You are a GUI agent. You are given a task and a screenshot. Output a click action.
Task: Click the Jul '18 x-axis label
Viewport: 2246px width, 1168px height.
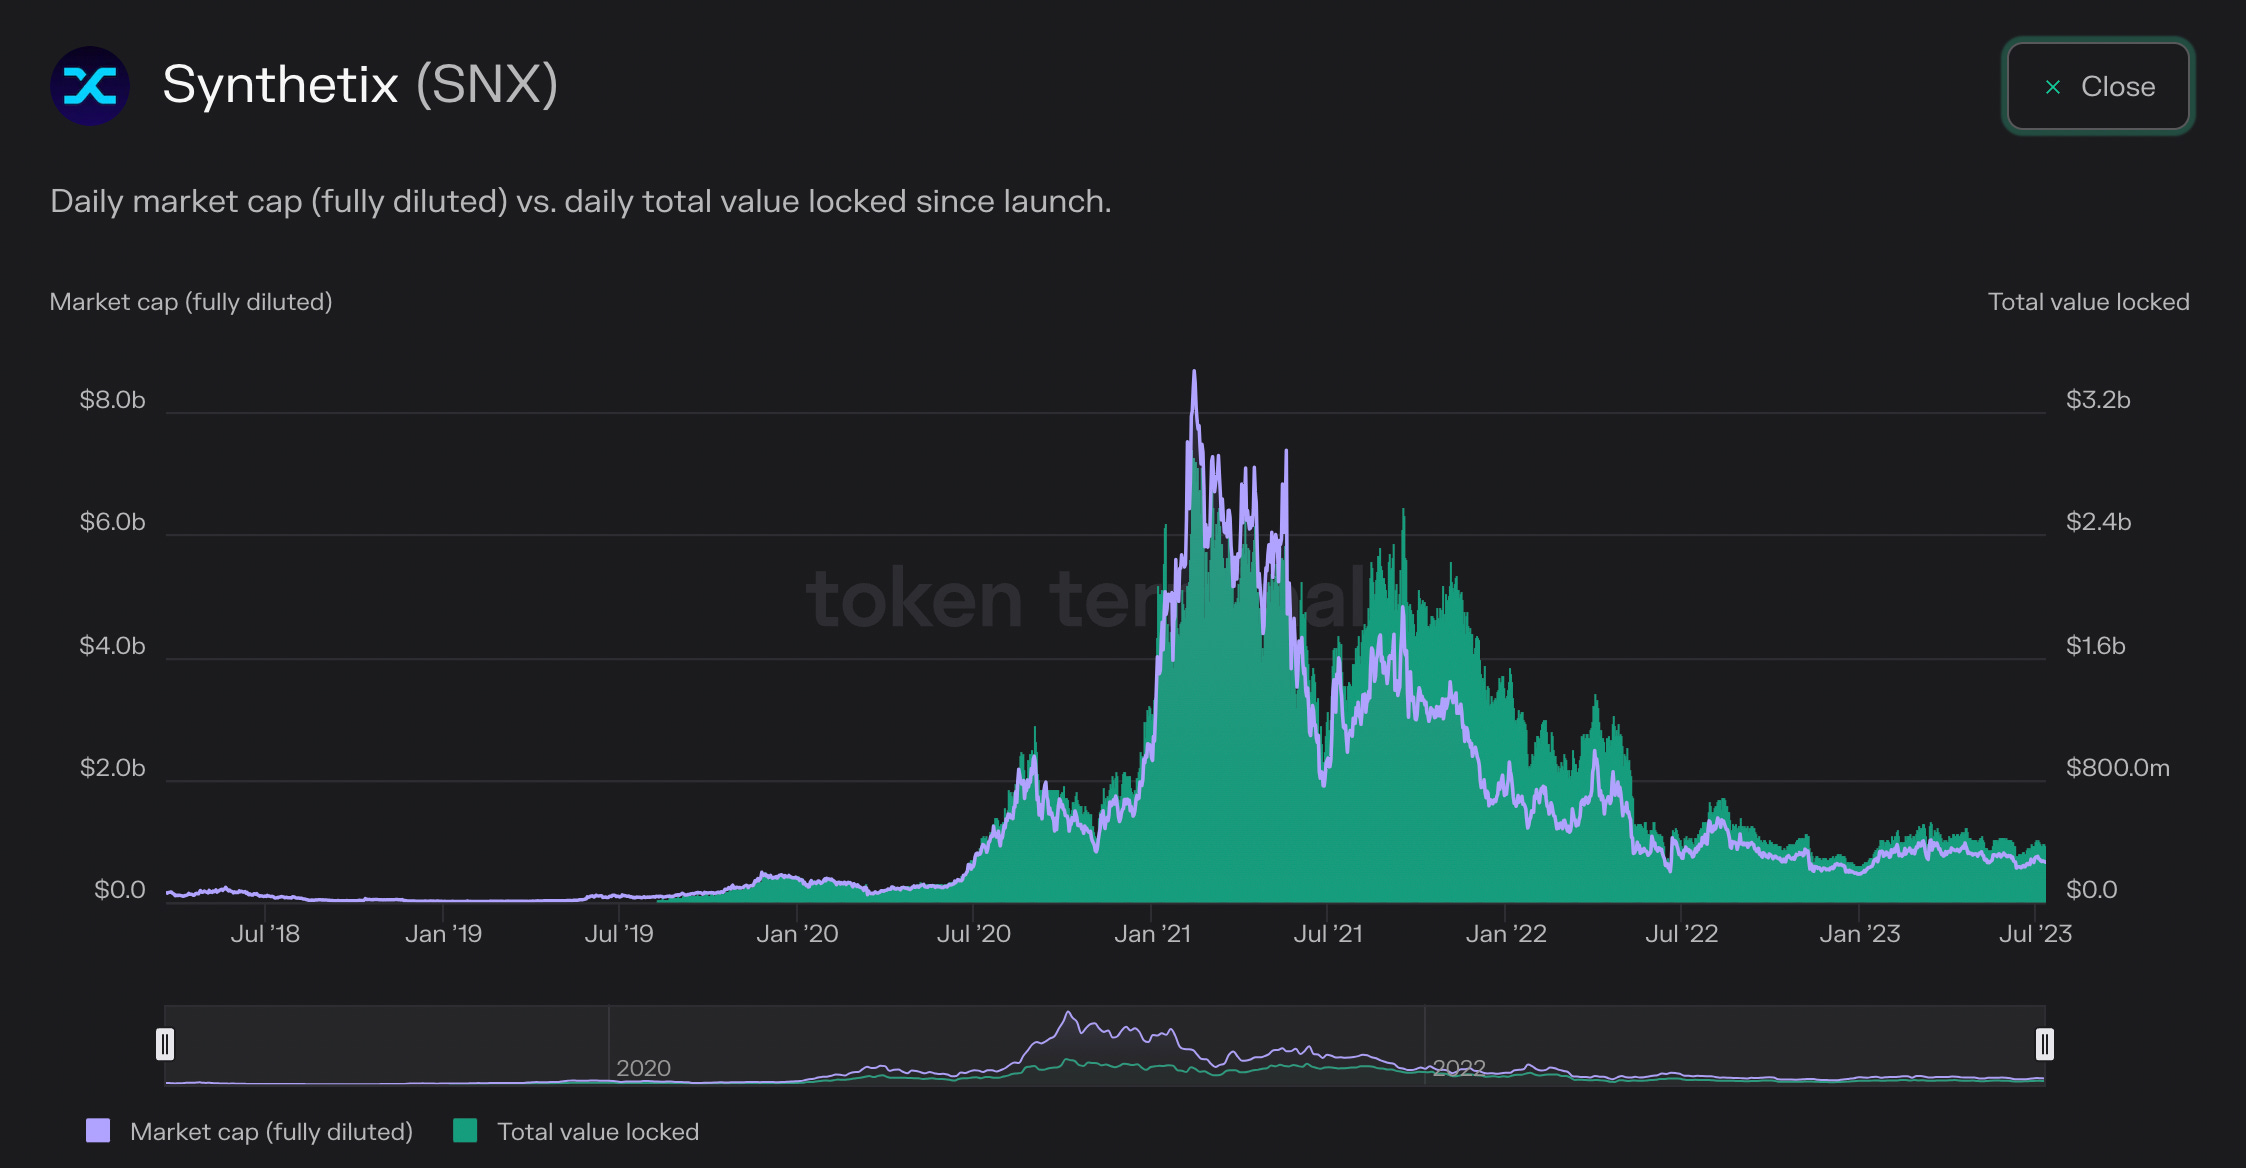pyautogui.click(x=265, y=934)
